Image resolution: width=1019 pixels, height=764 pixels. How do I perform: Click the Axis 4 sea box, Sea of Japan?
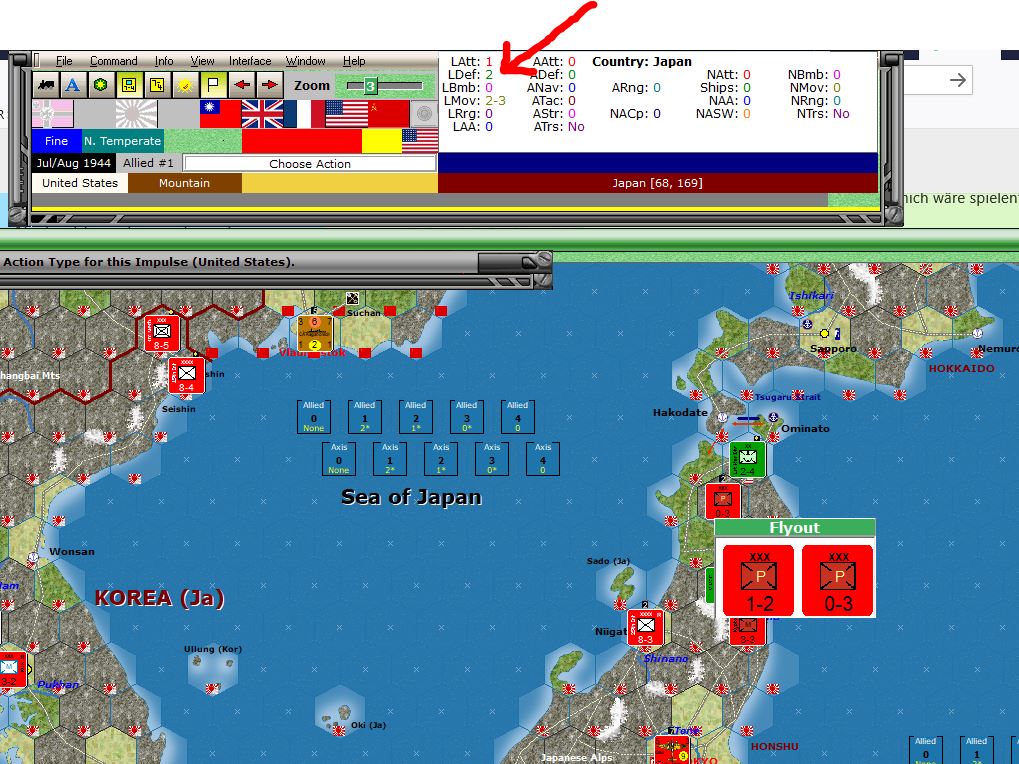click(x=543, y=459)
